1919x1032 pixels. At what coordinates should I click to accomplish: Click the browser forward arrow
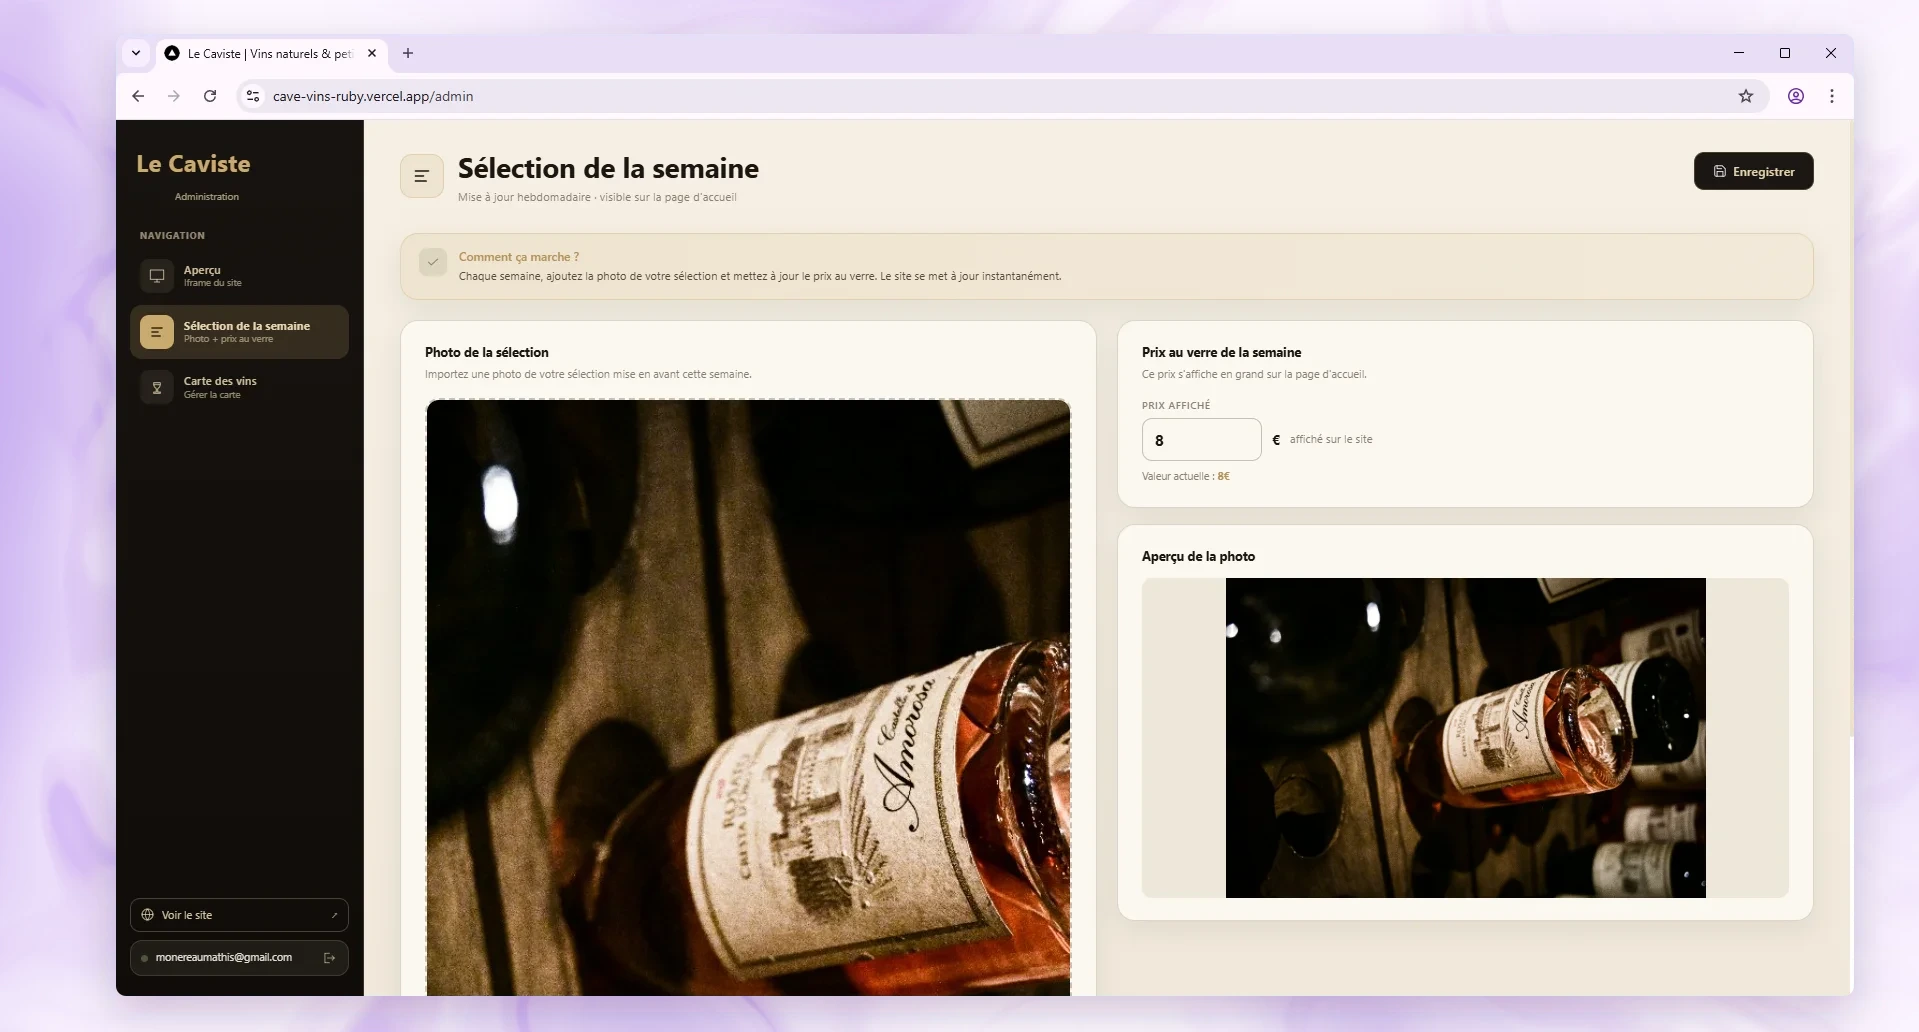point(174,96)
